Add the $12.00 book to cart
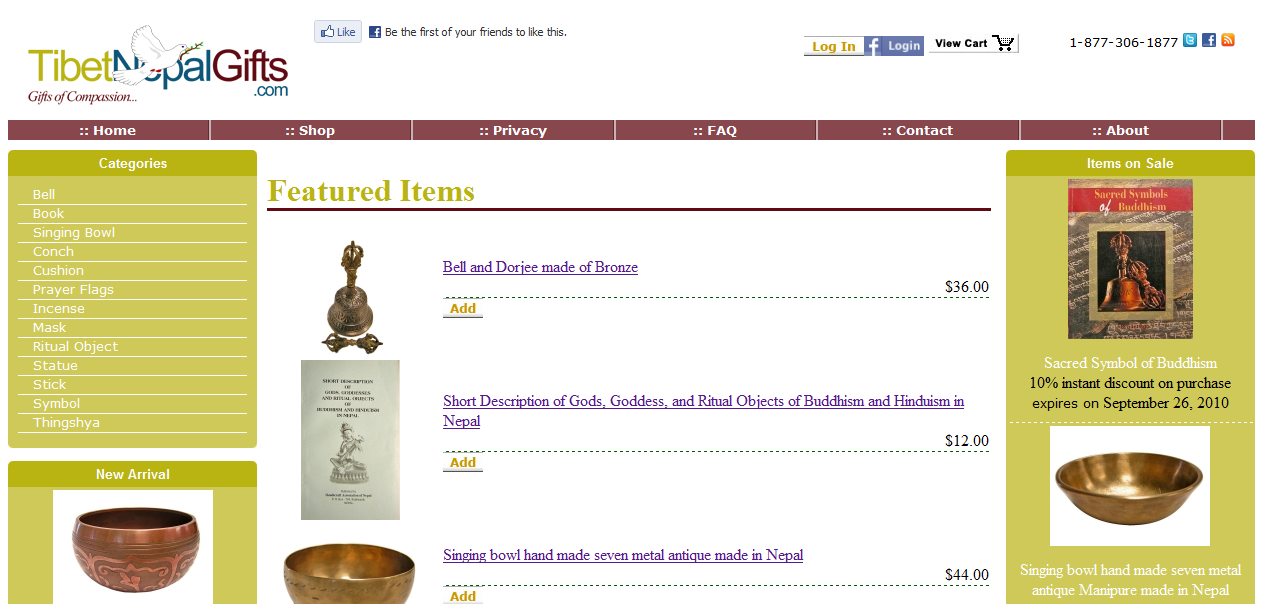The image size is (1265, 606). [x=463, y=462]
